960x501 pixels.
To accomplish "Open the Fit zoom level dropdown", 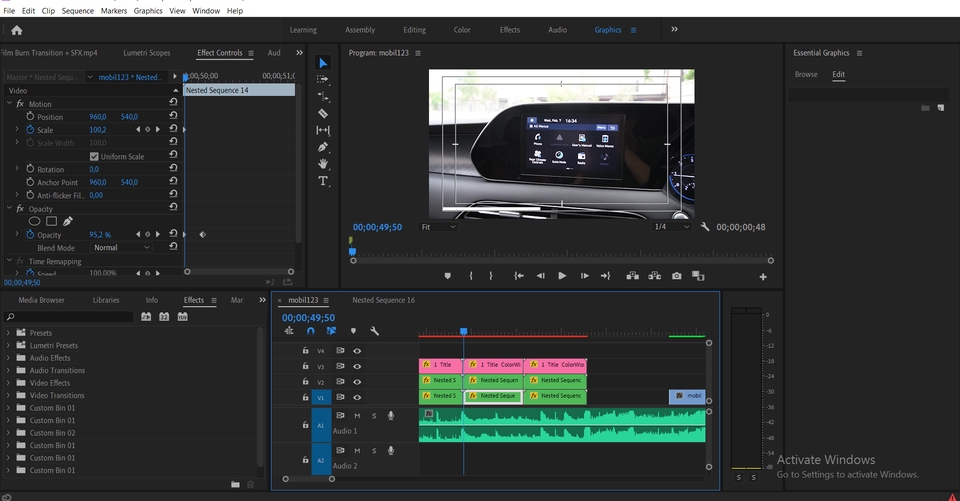I will point(438,227).
